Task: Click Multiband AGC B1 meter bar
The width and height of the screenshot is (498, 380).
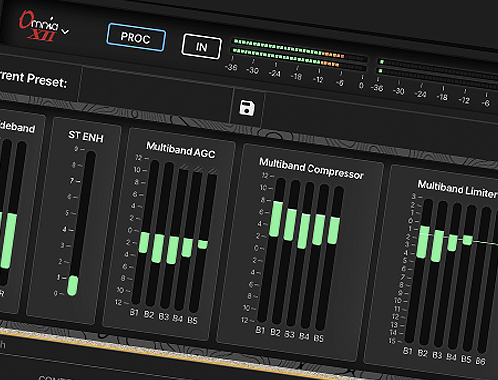Action: (x=145, y=232)
